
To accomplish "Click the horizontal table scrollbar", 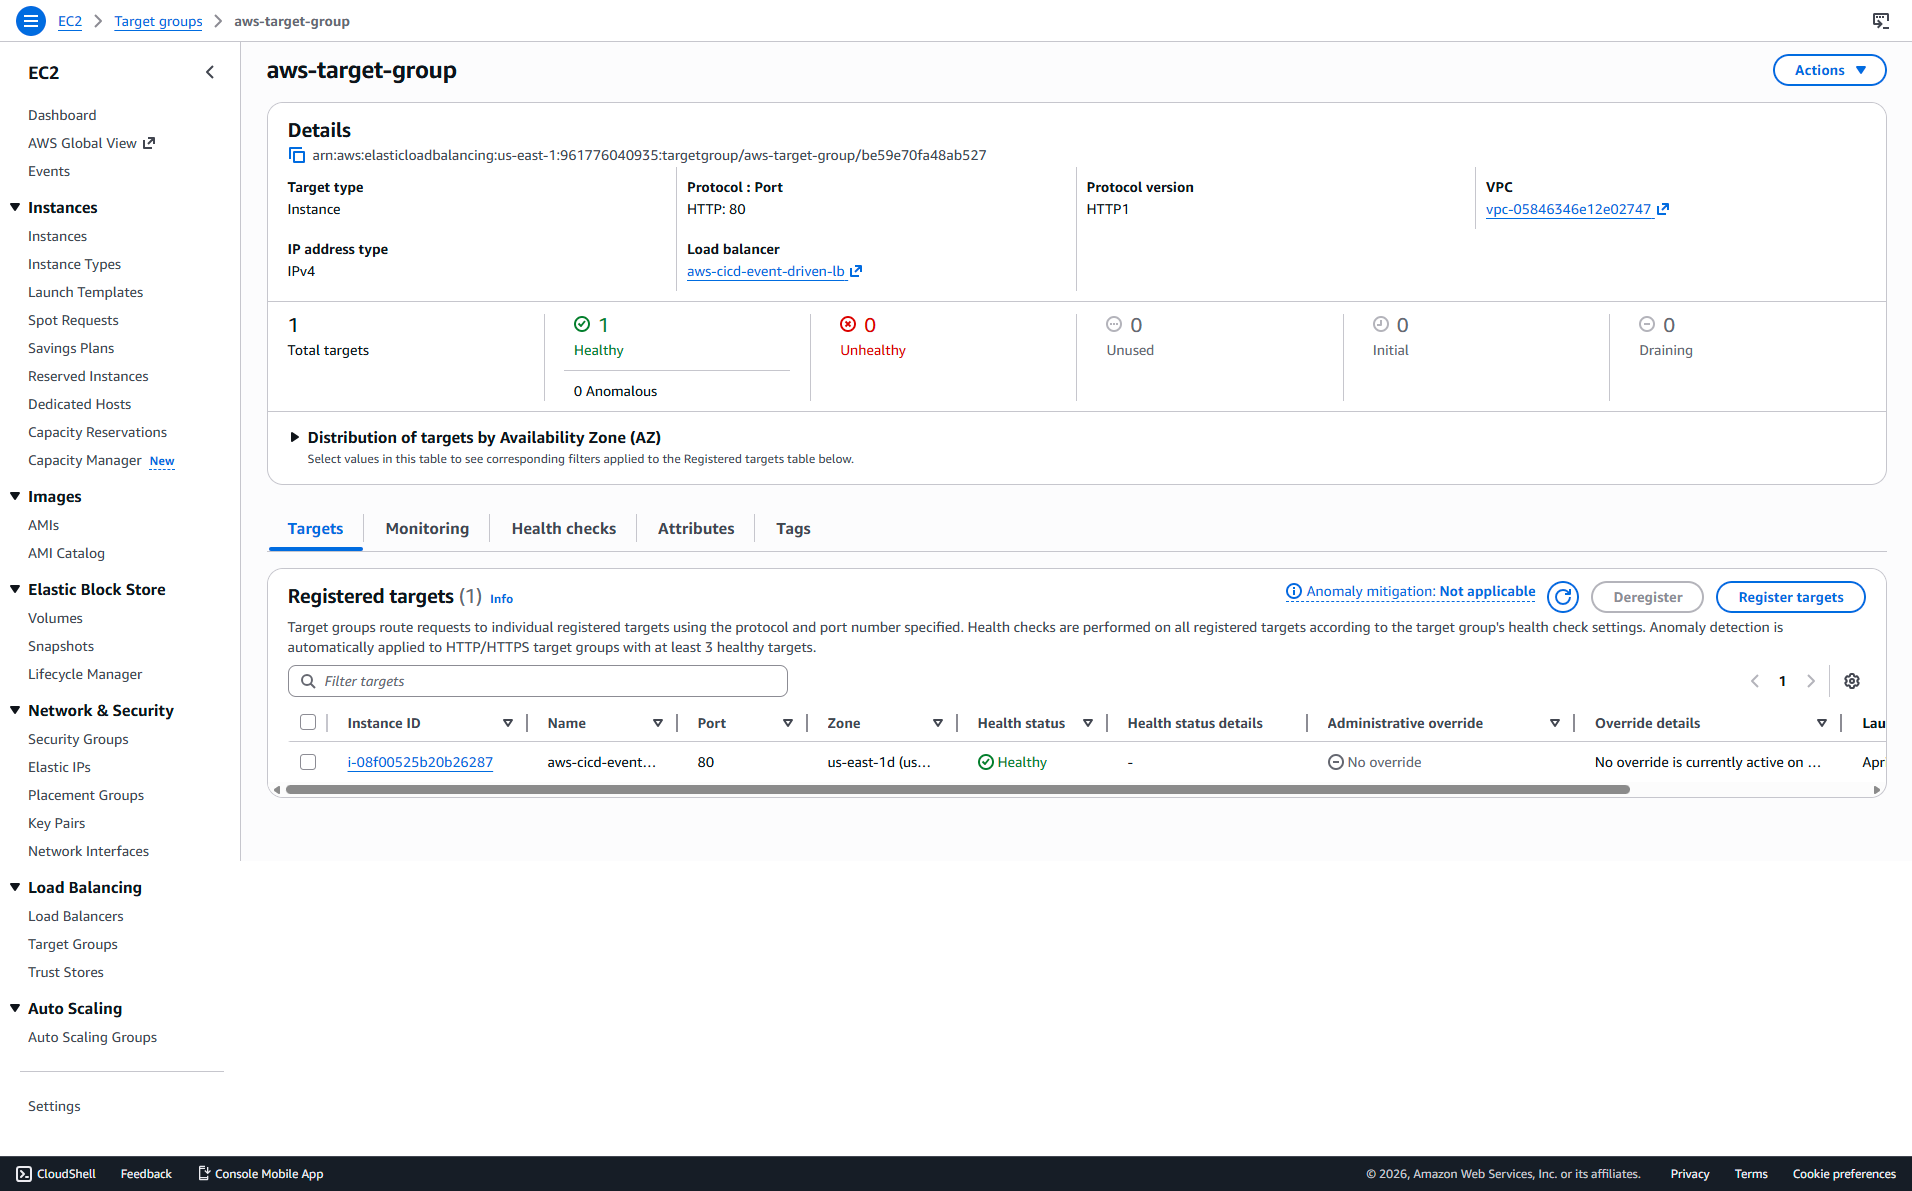I will tap(957, 789).
